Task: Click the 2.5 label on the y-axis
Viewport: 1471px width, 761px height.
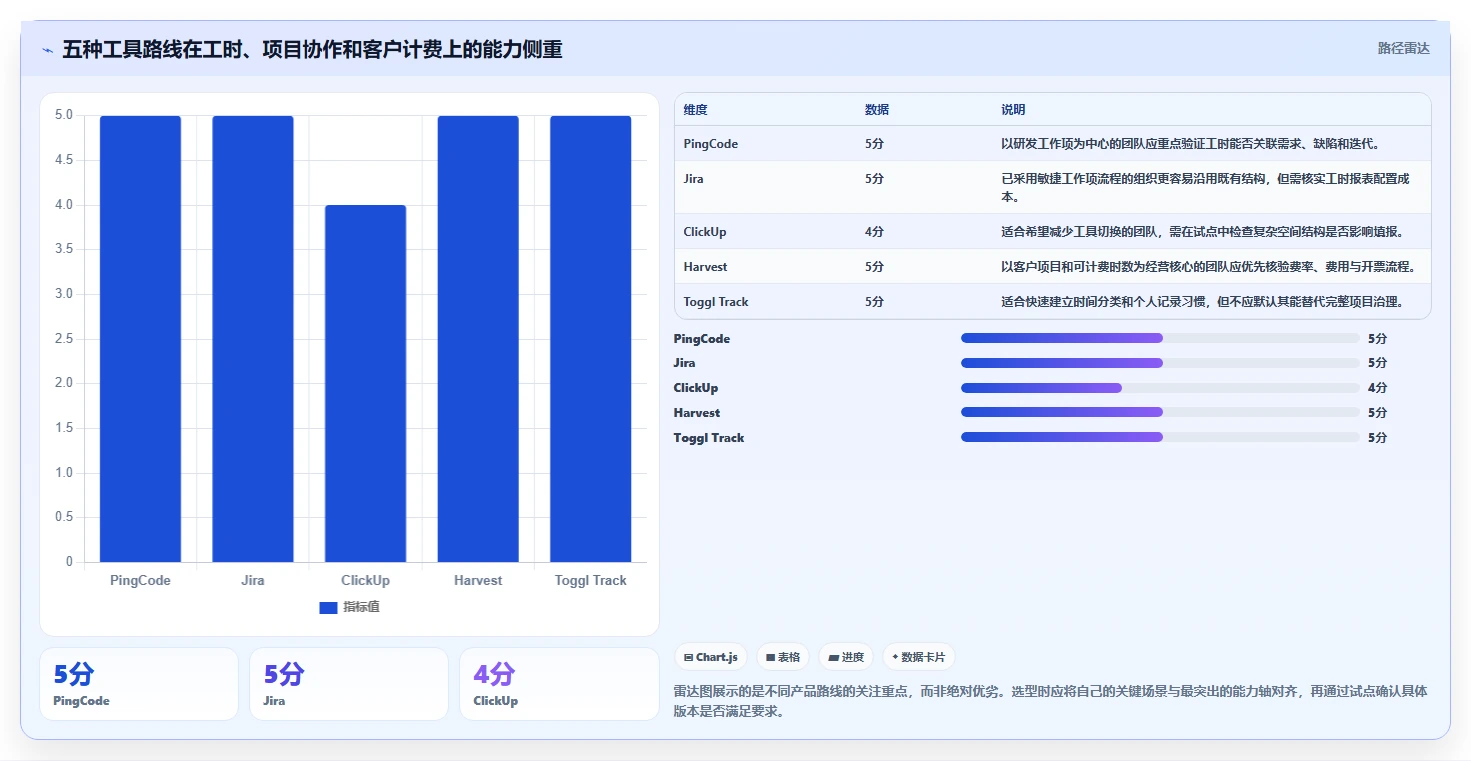Action: tap(64, 339)
